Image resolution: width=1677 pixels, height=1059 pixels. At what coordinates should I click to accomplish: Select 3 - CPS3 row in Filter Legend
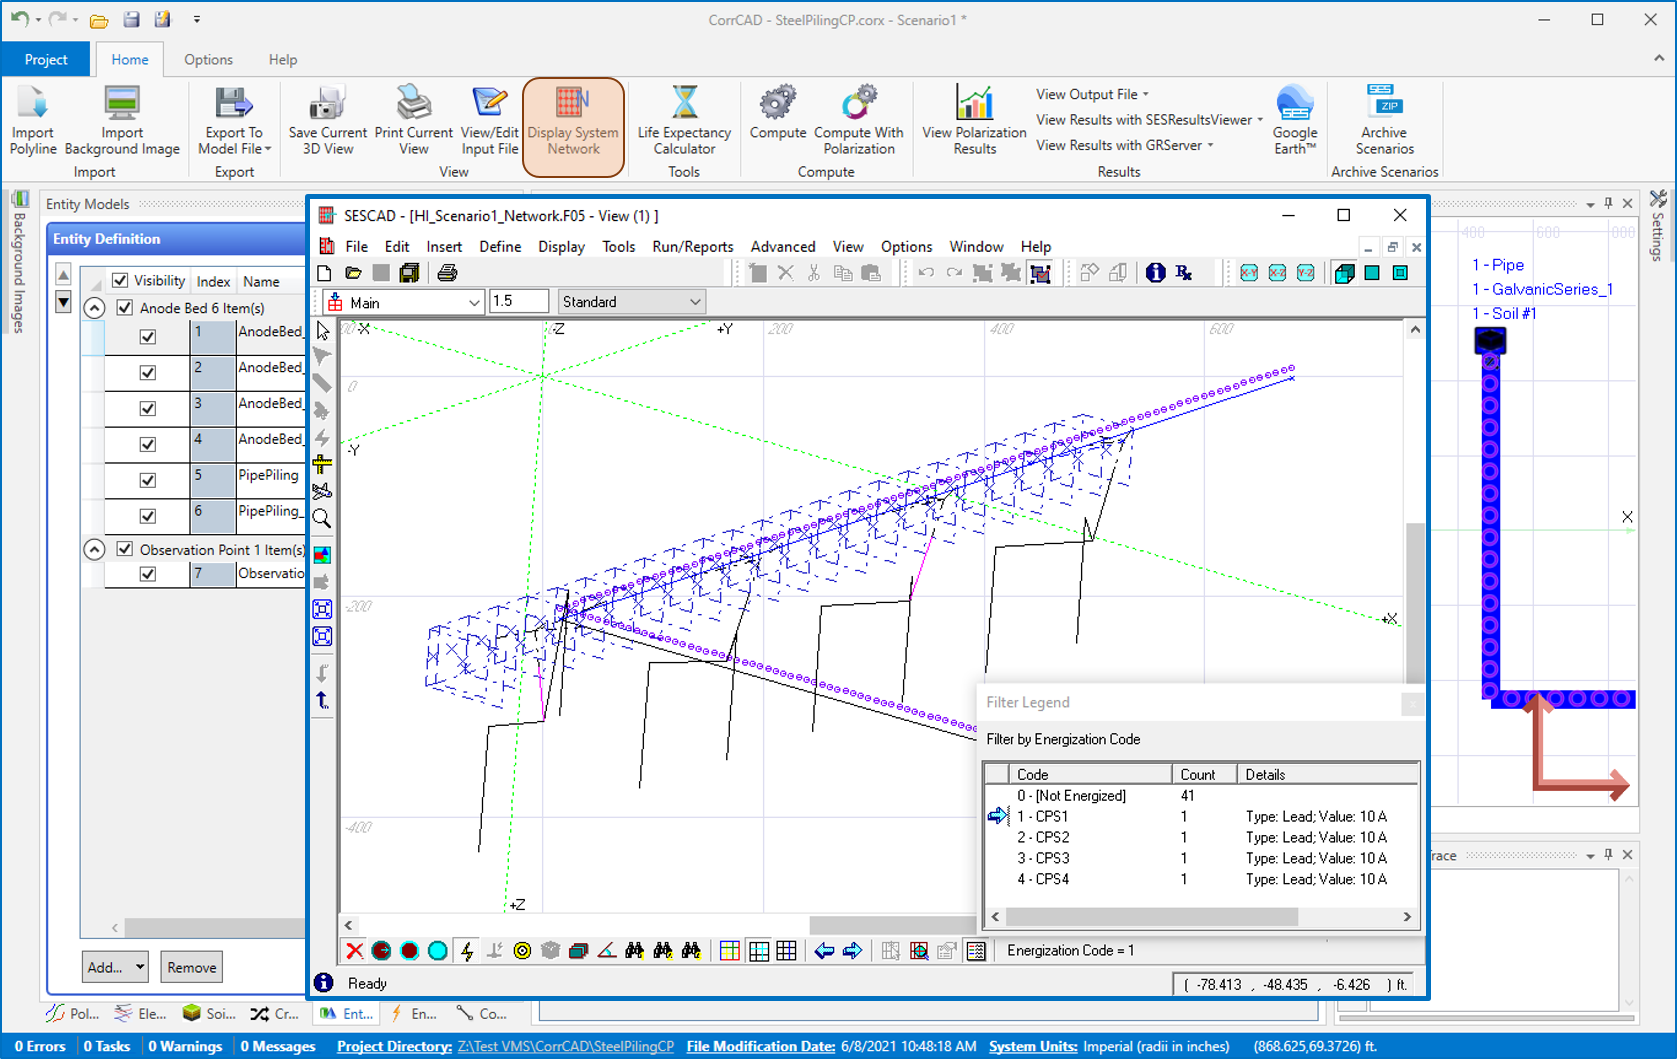coord(1202,858)
